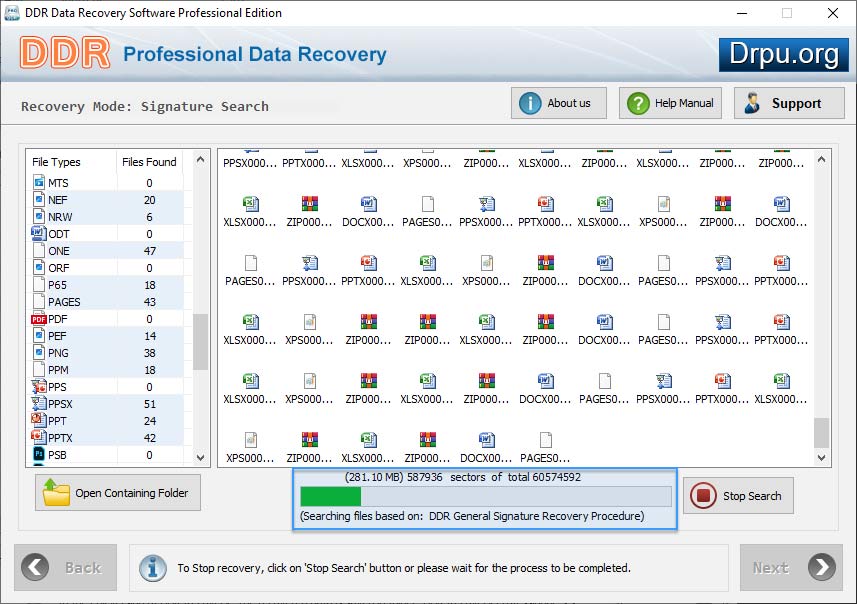Select the ODT document type icon
This screenshot has width=857, height=604.
[39, 233]
